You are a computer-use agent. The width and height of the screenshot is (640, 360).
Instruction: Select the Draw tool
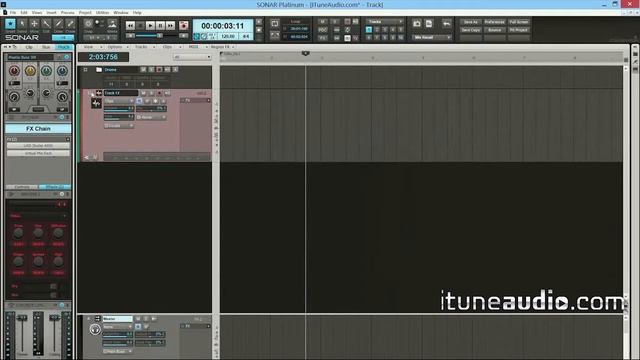(x=58, y=24)
